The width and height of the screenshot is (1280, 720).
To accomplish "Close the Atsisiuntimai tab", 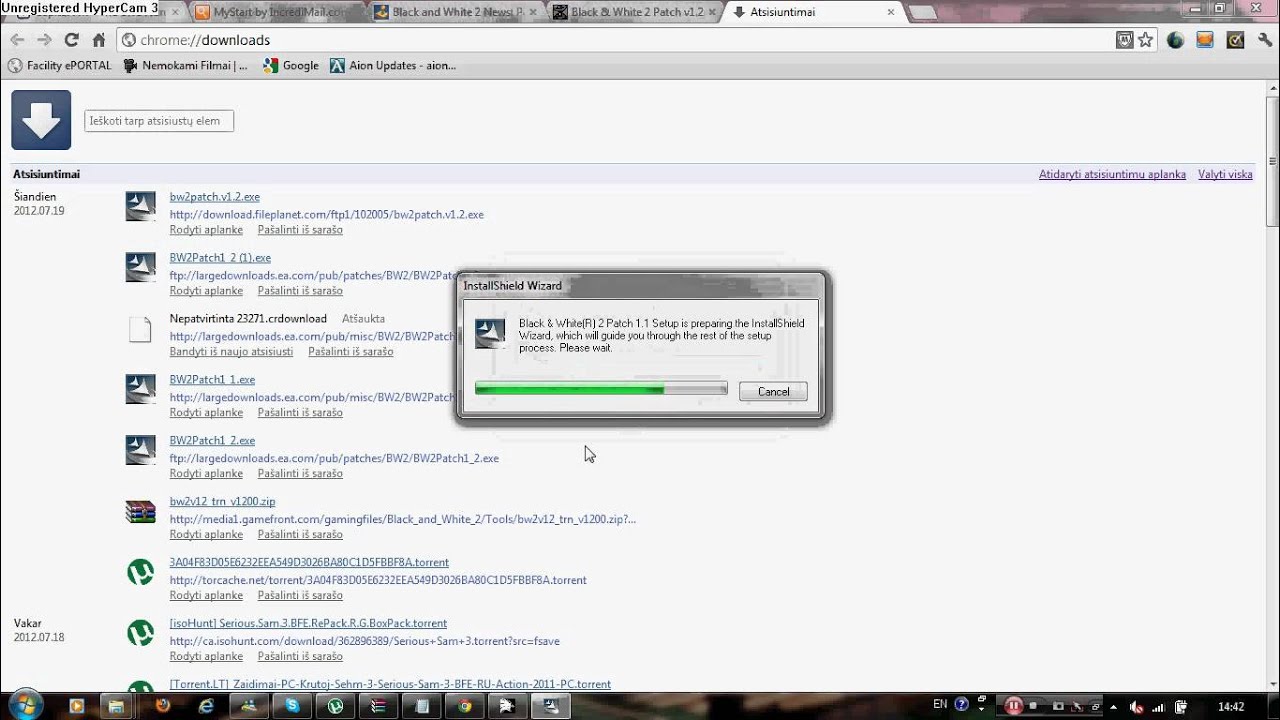I will [891, 12].
